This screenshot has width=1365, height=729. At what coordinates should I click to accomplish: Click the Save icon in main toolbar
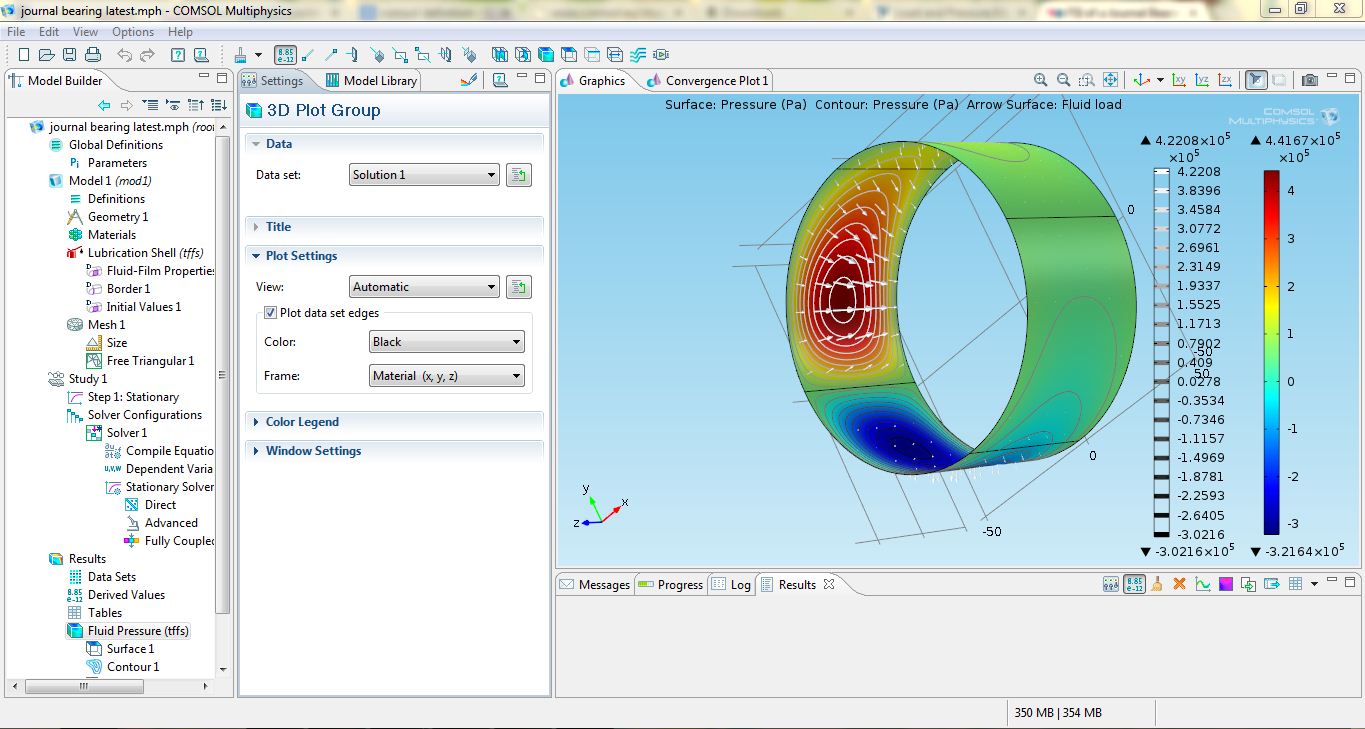[69, 55]
